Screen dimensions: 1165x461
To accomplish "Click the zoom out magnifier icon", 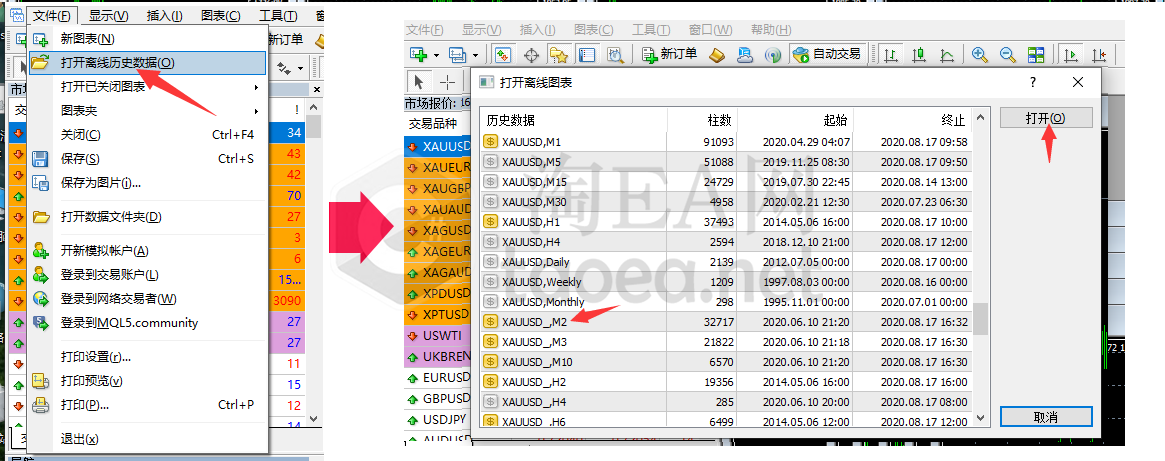I will (x=1007, y=54).
